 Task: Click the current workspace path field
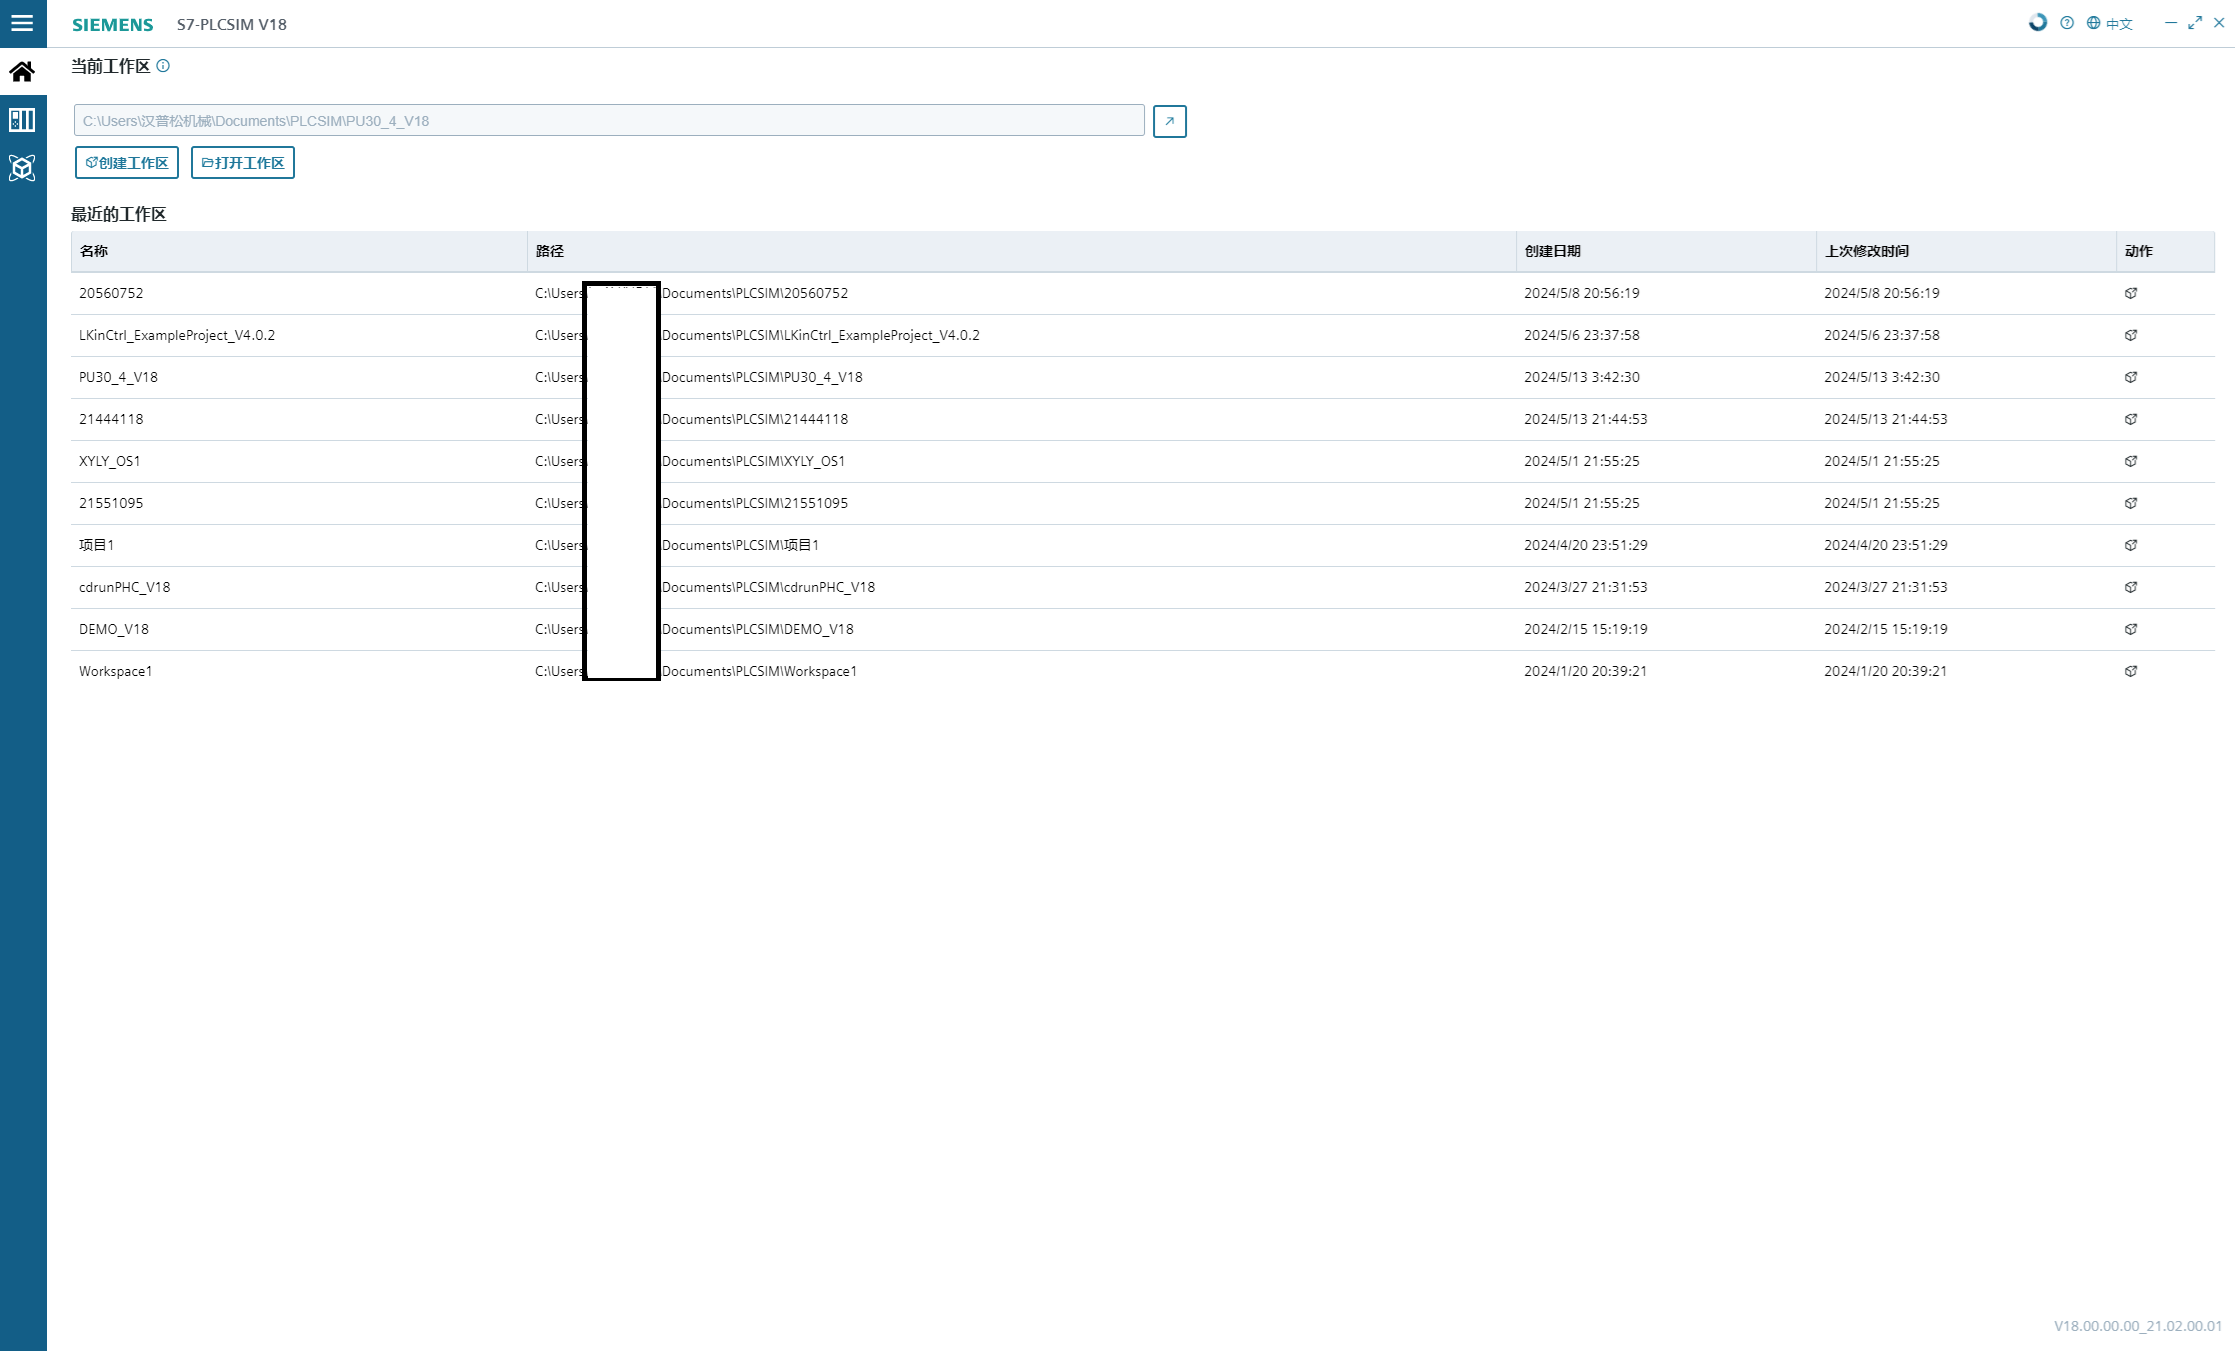[x=608, y=121]
